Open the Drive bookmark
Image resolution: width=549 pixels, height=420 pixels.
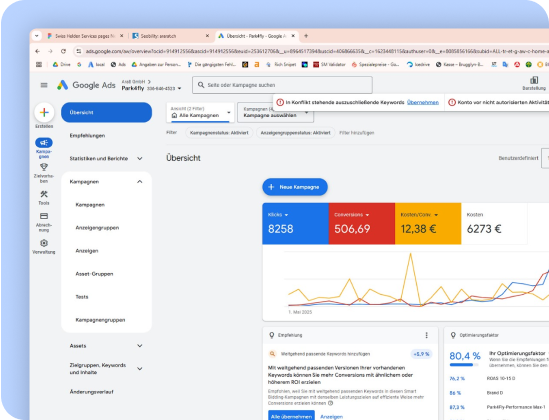pos(62,64)
